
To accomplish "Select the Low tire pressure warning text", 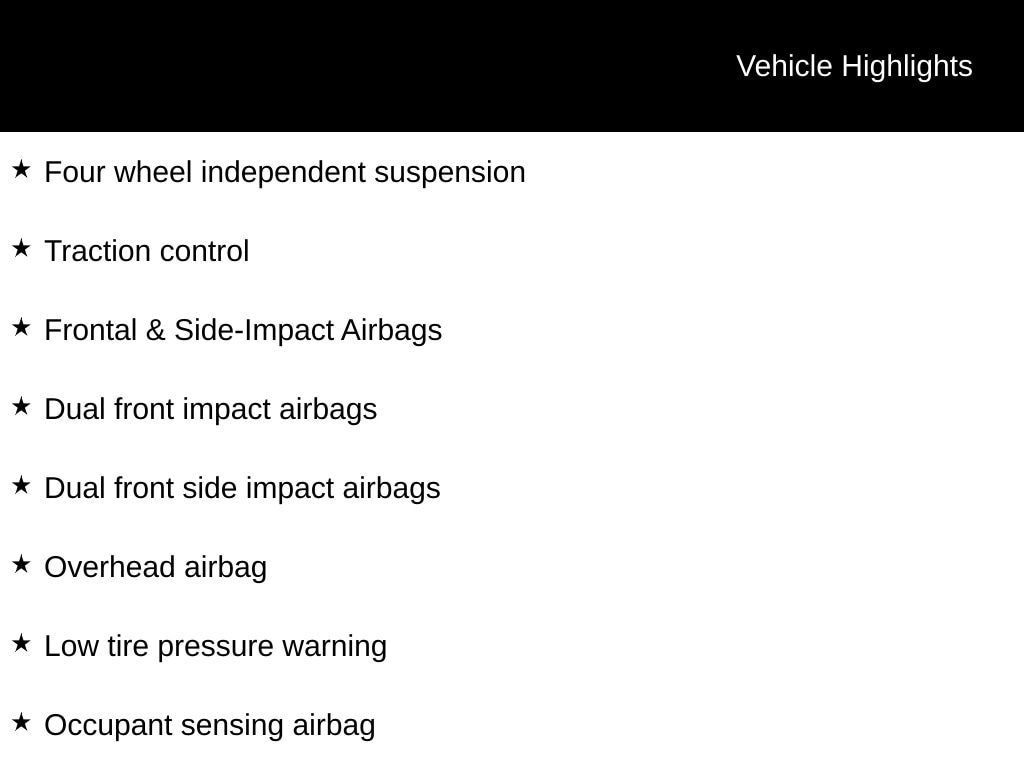I will 216,646.
